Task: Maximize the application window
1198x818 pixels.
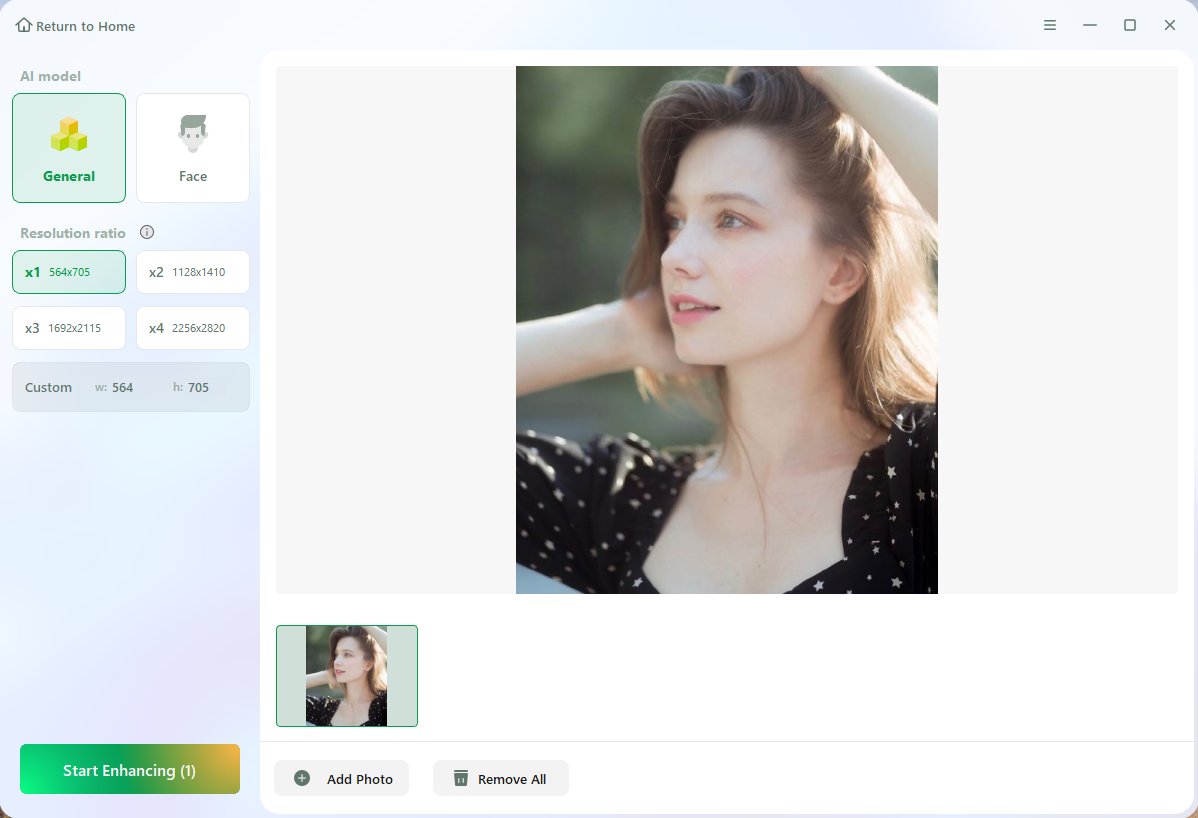Action: [x=1129, y=25]
